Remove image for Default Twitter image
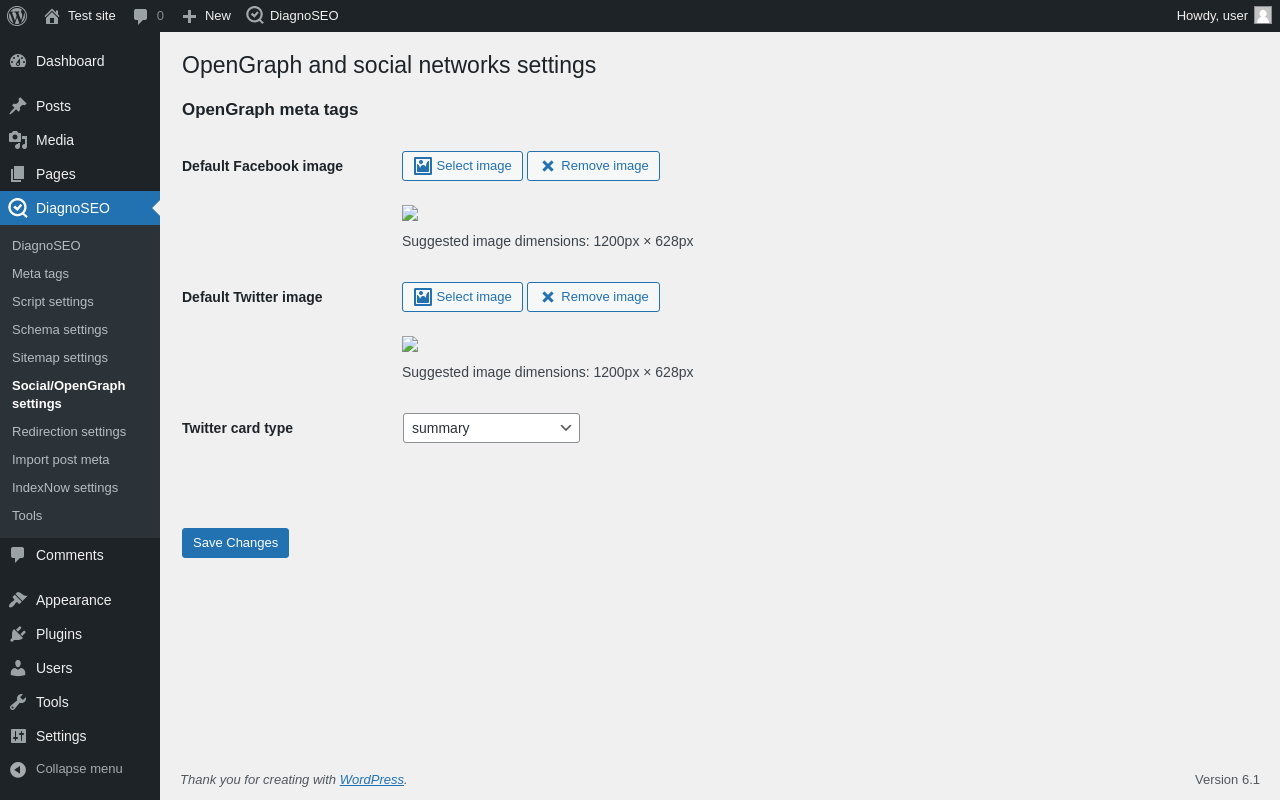 point(593,297)
